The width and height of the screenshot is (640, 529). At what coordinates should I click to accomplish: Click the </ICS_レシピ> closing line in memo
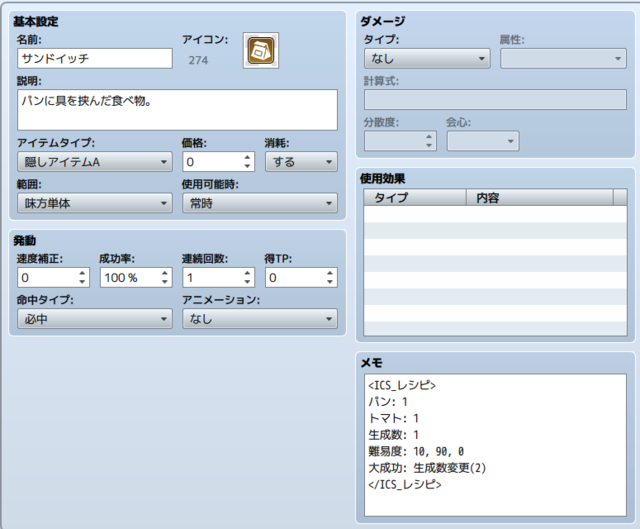pos(404,485)
